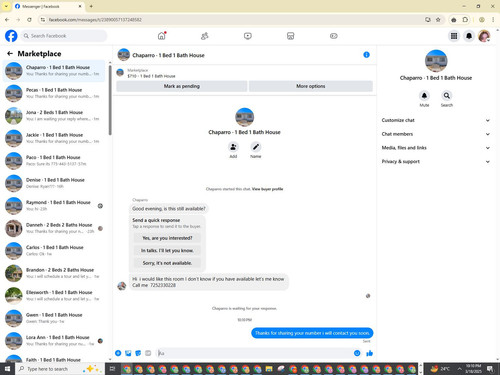The image size is (500, 375).
Task: Open the emoji picker
Action: click(x=357, y=353)
